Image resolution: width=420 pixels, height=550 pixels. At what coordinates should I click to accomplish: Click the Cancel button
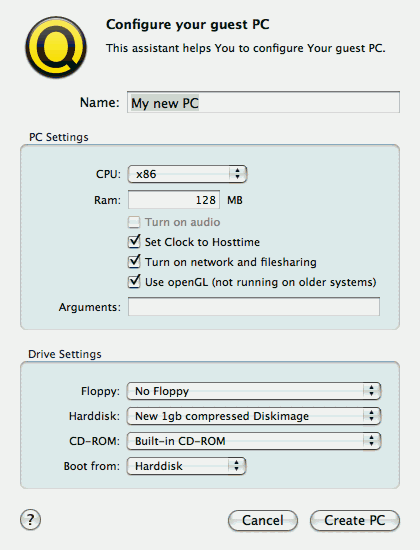[x=263, y=520]
